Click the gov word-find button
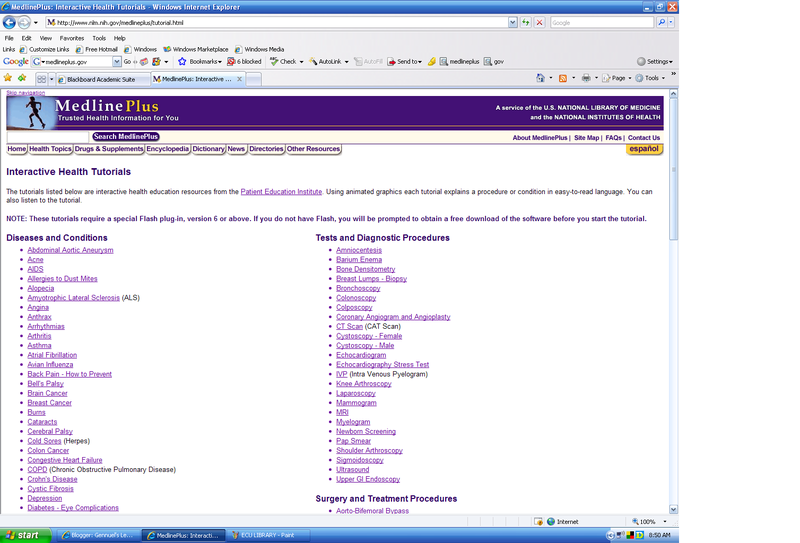Image resolution: width=800 pixels, height=543 pixels. tap(493, 61)
